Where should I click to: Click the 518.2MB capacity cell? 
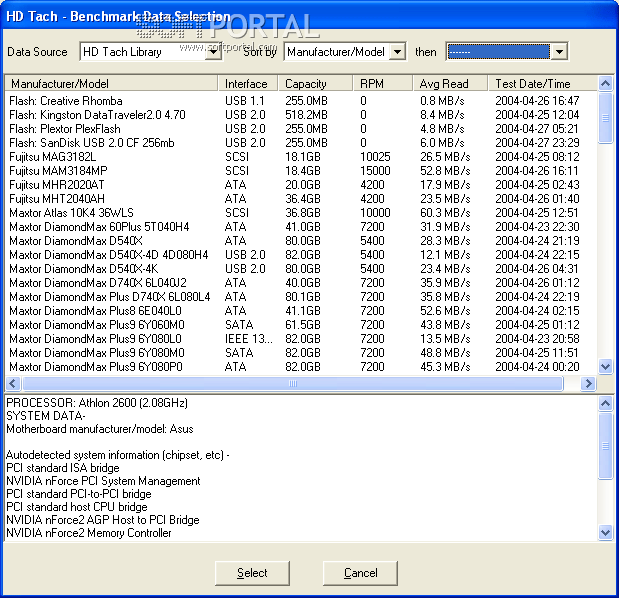306,115
